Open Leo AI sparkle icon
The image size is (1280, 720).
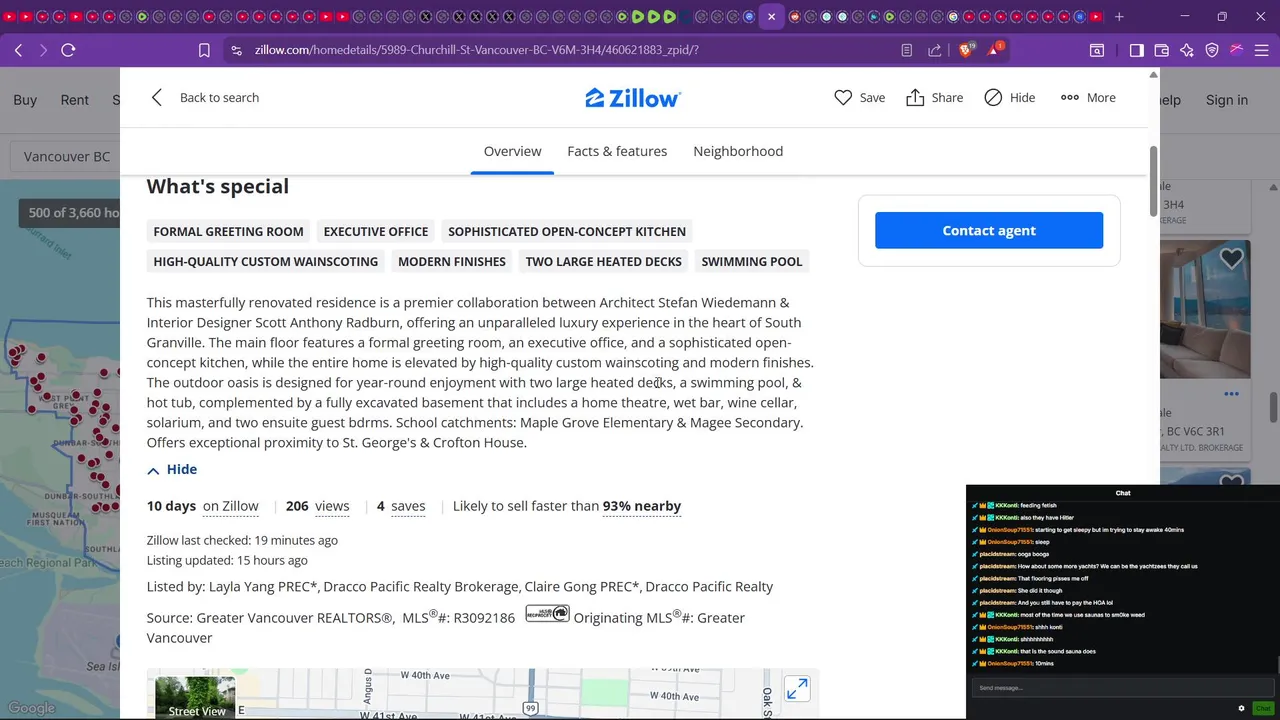[x=1187, y=50]
